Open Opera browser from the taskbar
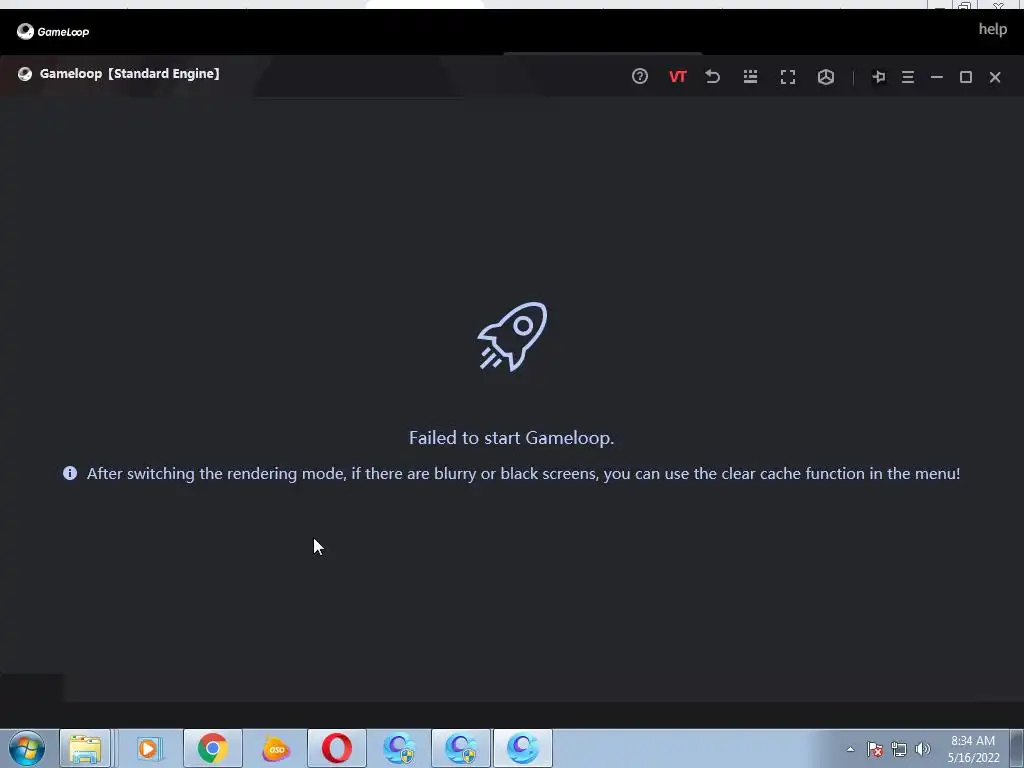 [337, 748]
